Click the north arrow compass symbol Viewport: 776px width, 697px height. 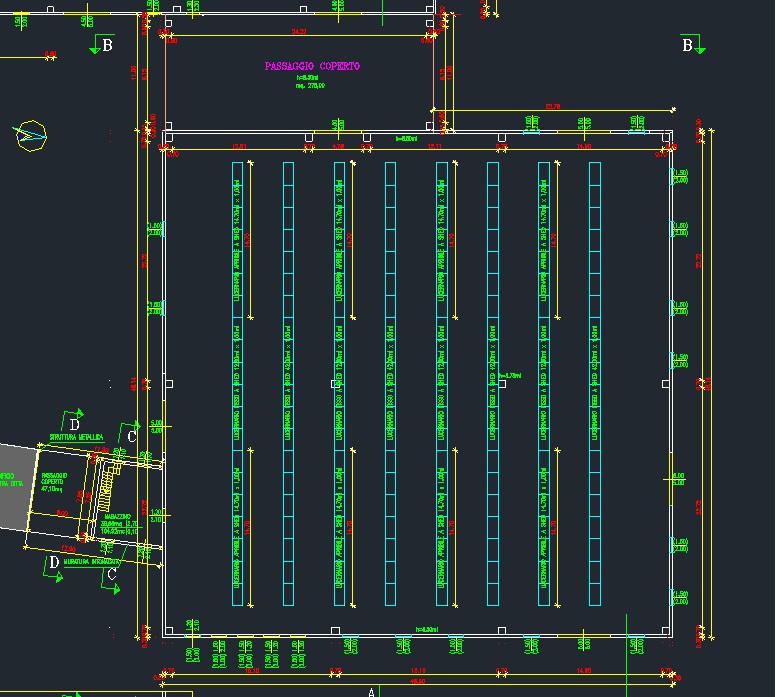point(31,135)
